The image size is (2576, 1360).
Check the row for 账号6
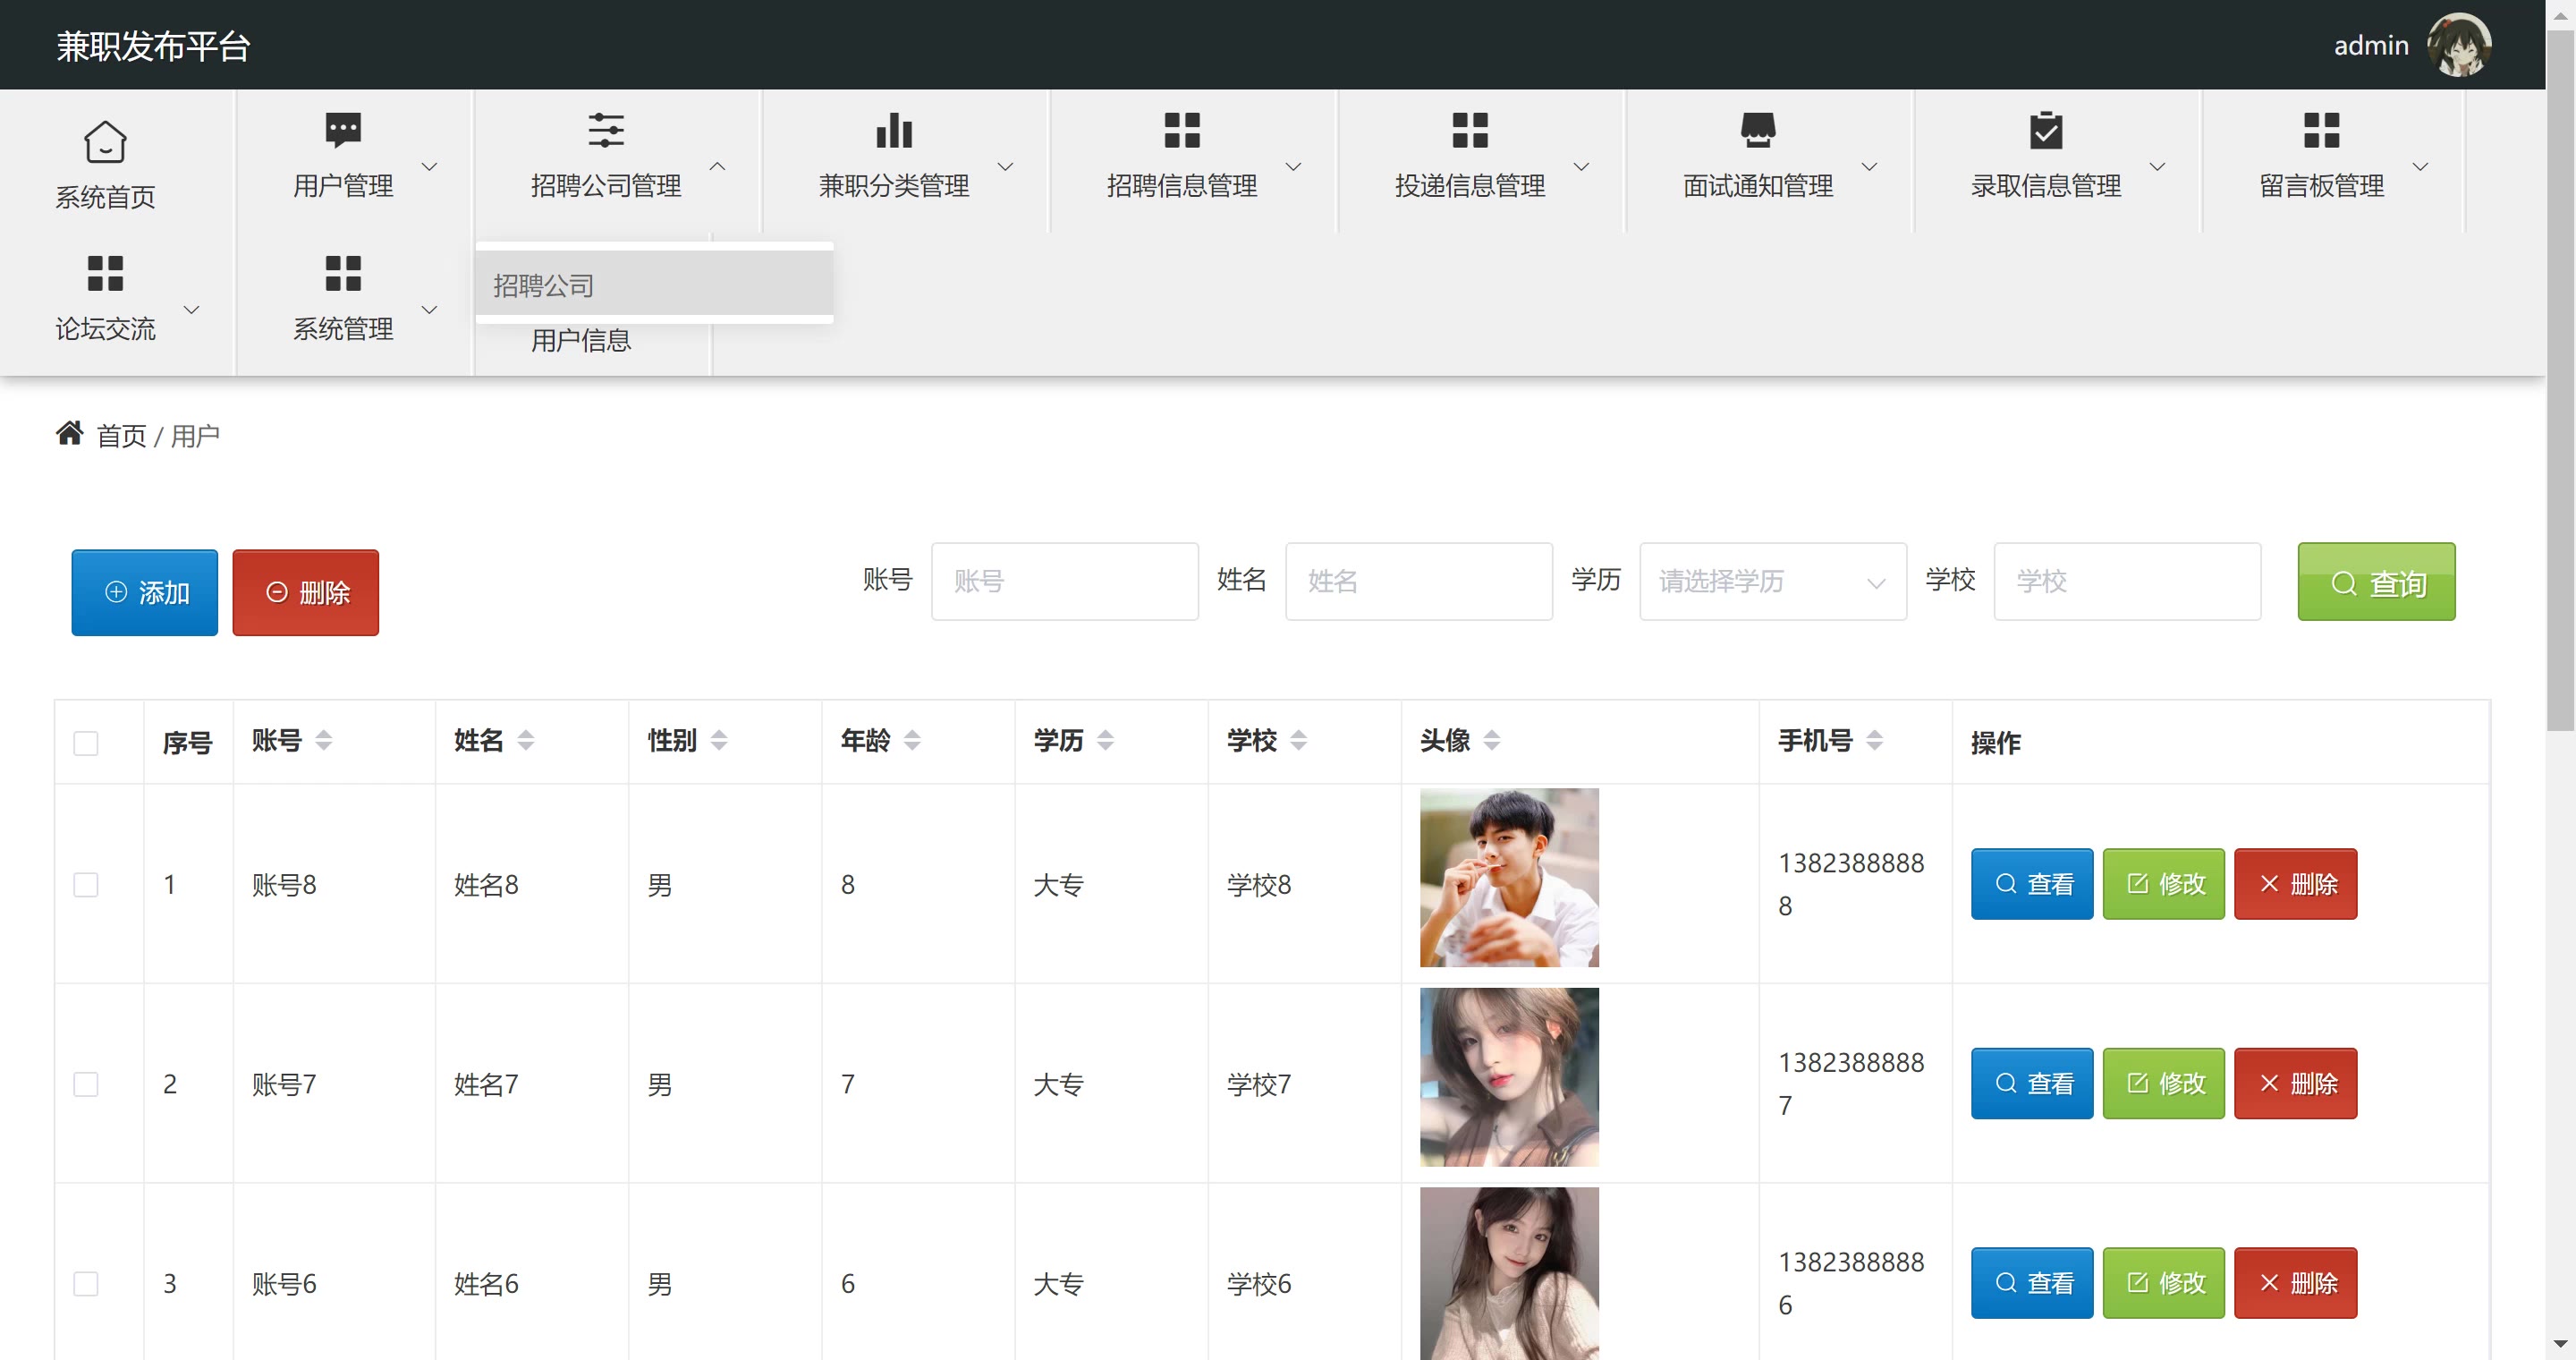86,1283
